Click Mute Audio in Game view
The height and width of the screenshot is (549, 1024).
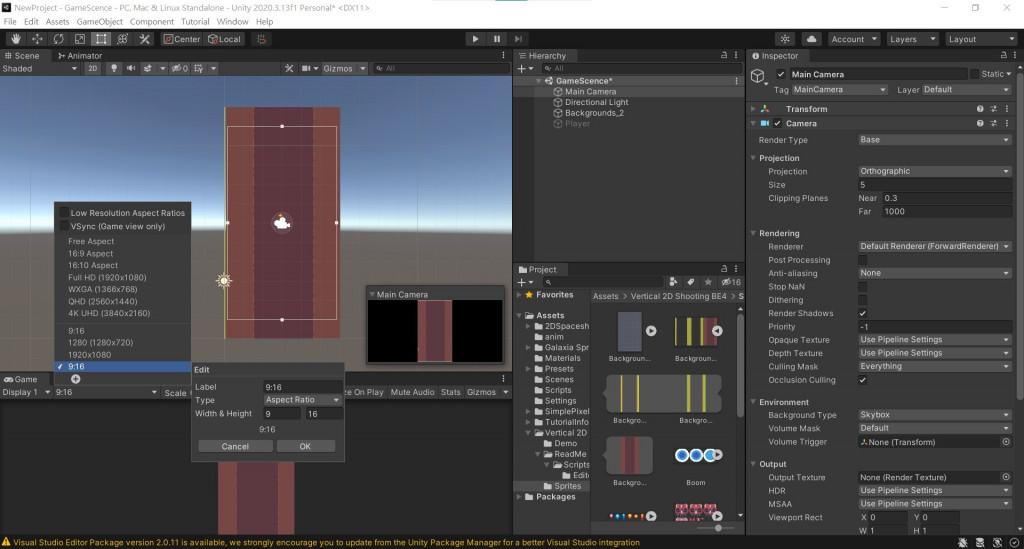[412, 392]
